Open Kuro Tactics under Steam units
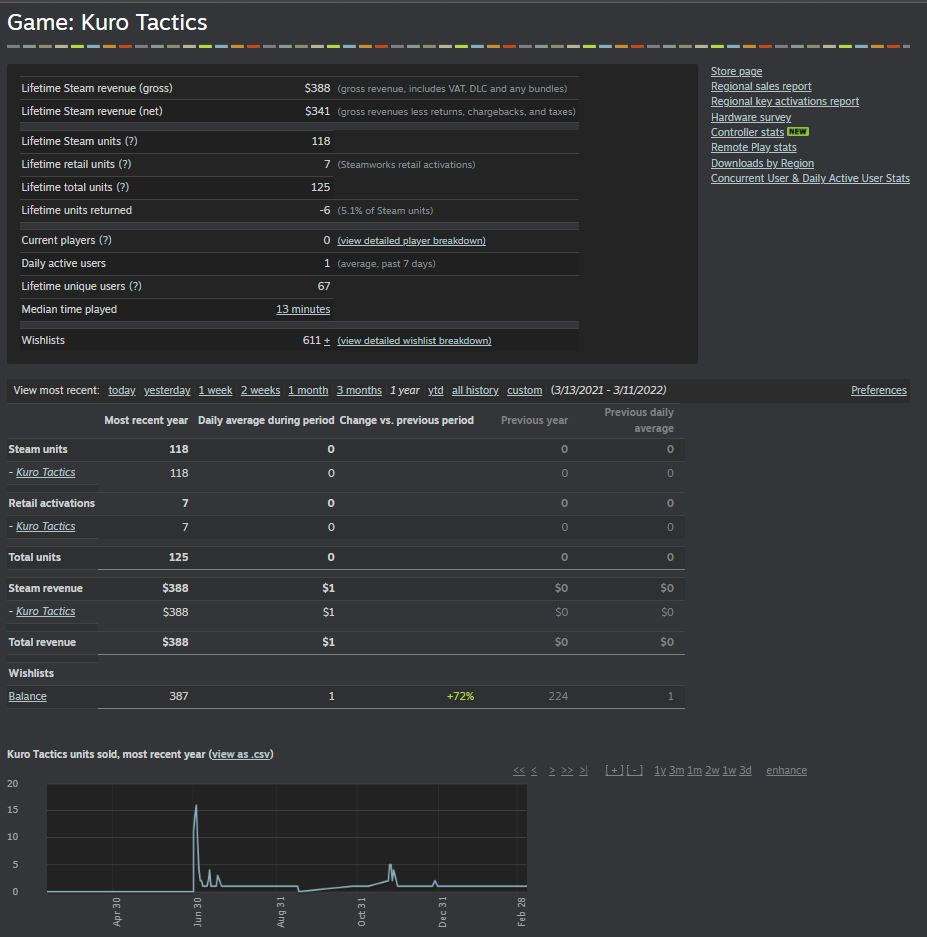Image resolution: width=927 pixels, height=937 pixels. 45,472
